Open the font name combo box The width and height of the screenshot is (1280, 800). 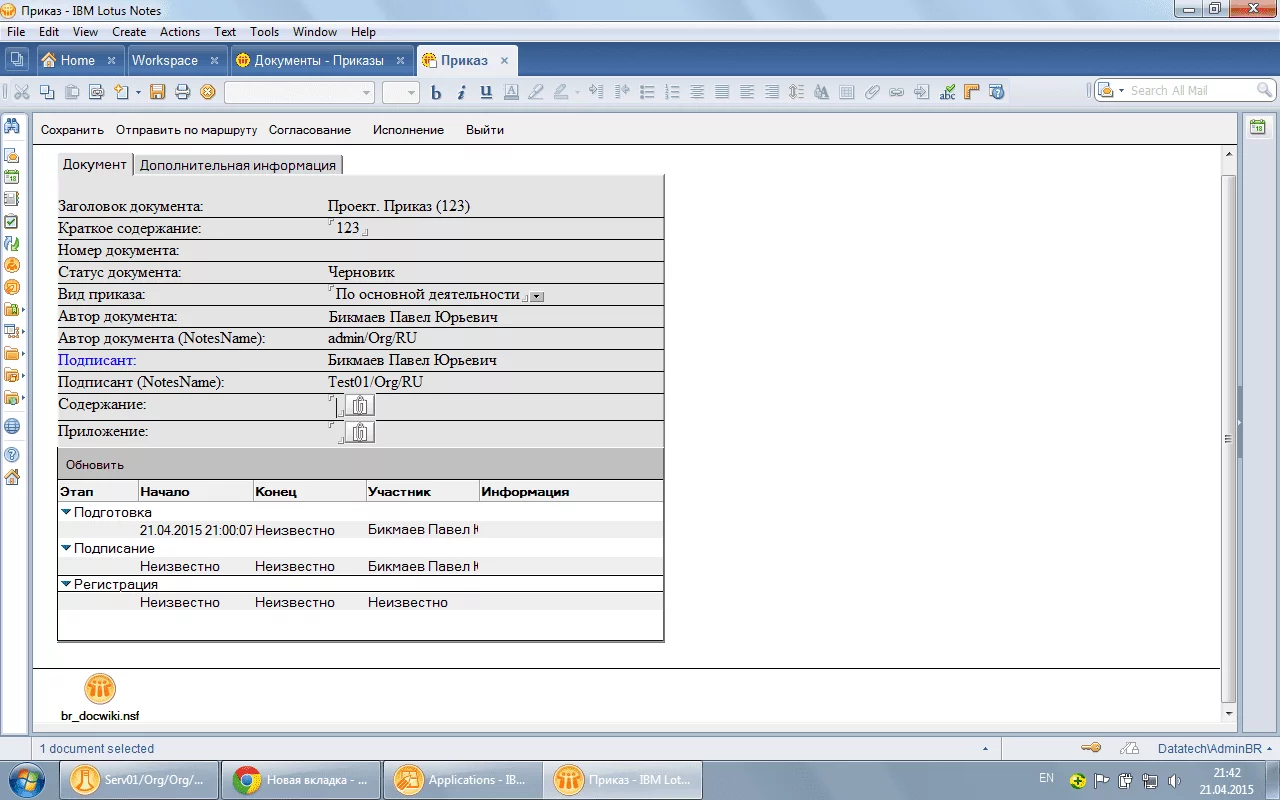point(298,92)
